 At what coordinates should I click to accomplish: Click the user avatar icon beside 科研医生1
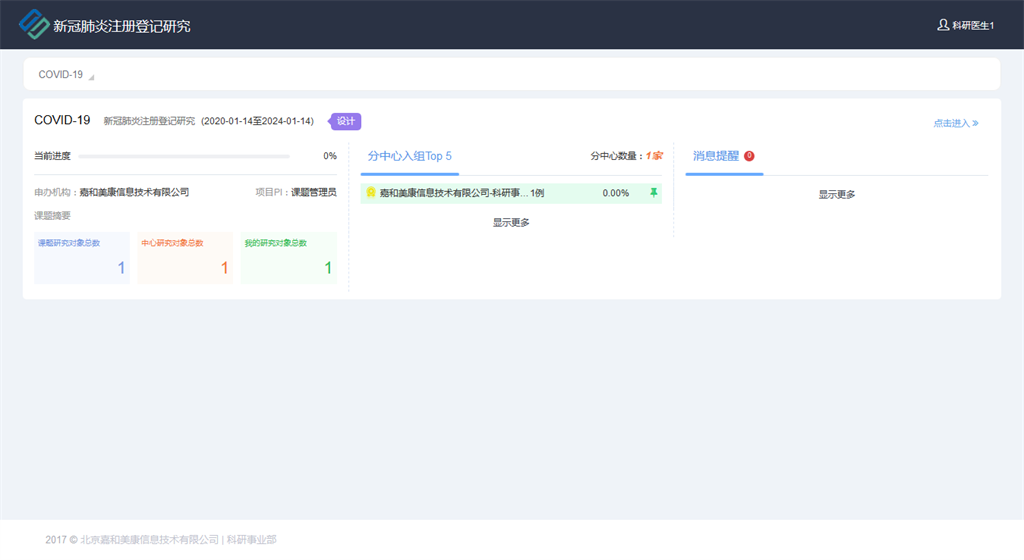pyautogui.click(x=942, y=25)
